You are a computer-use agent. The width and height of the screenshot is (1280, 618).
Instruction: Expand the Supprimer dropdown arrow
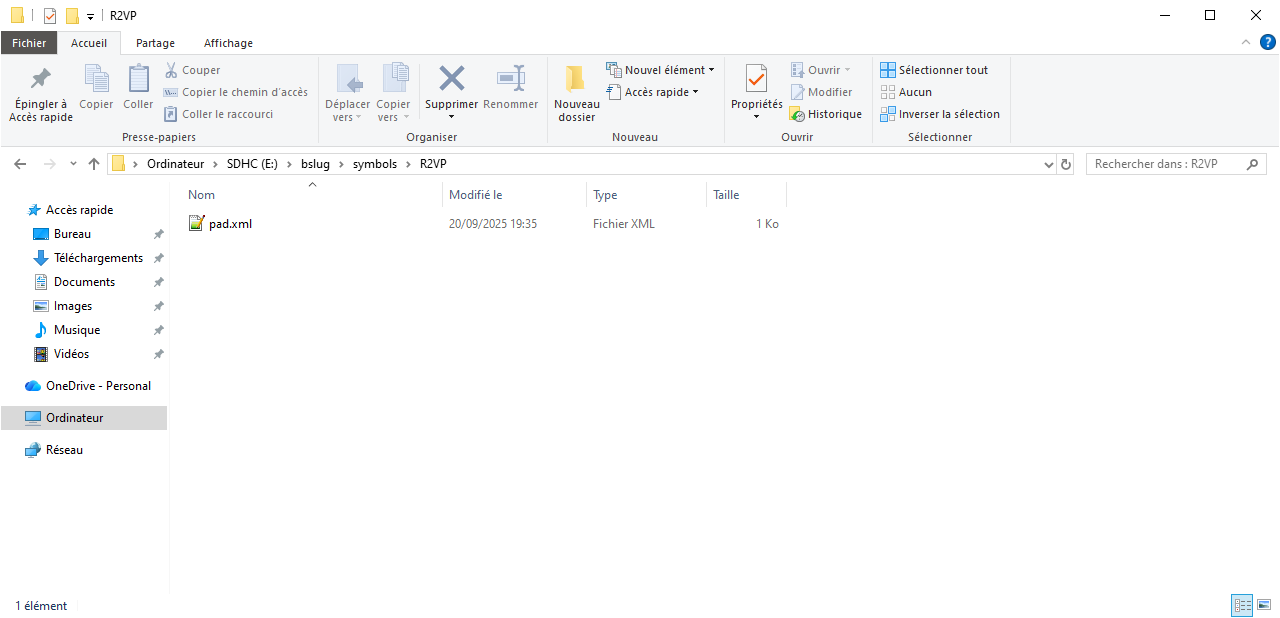click(452, 117)
